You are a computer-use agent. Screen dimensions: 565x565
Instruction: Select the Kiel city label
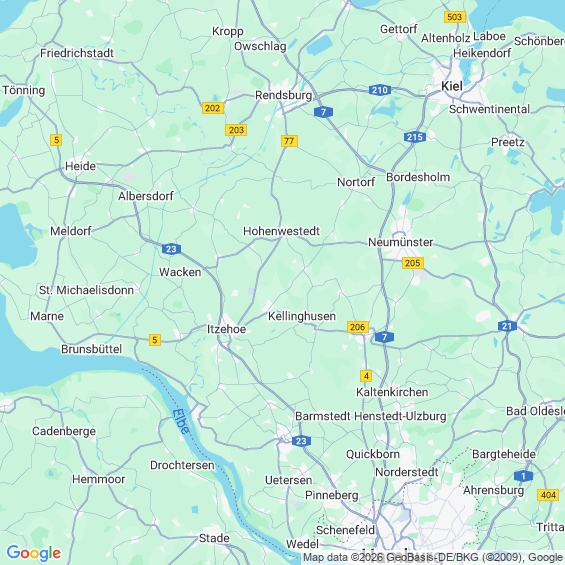(x=452, y=86)
